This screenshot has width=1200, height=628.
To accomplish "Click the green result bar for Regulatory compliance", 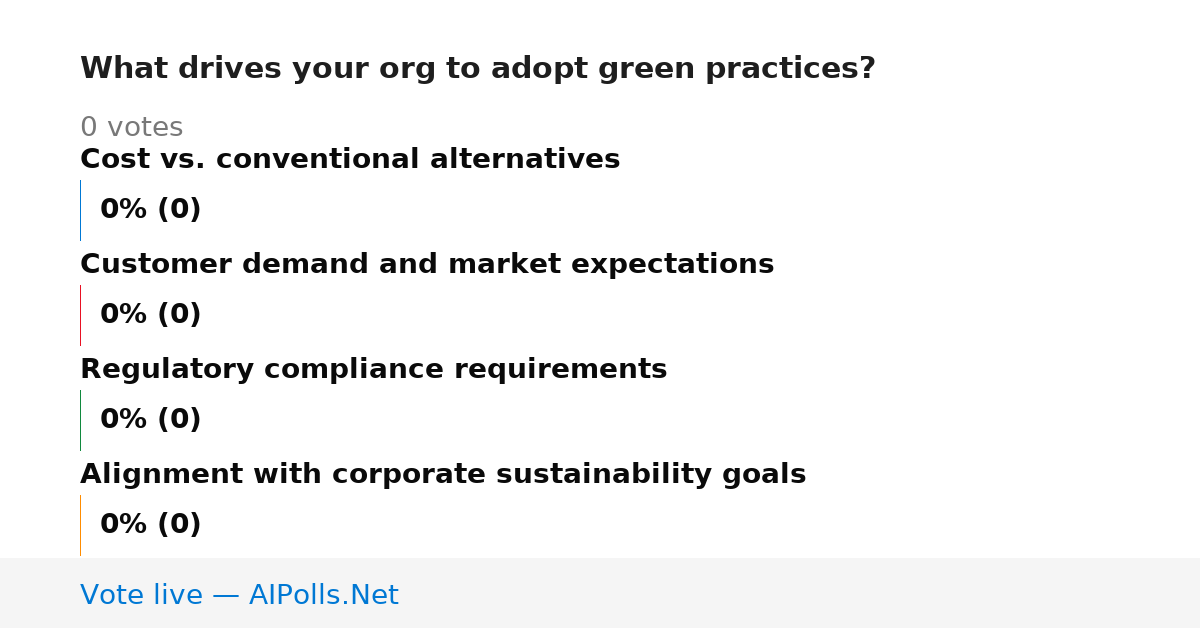I will 80,420.
